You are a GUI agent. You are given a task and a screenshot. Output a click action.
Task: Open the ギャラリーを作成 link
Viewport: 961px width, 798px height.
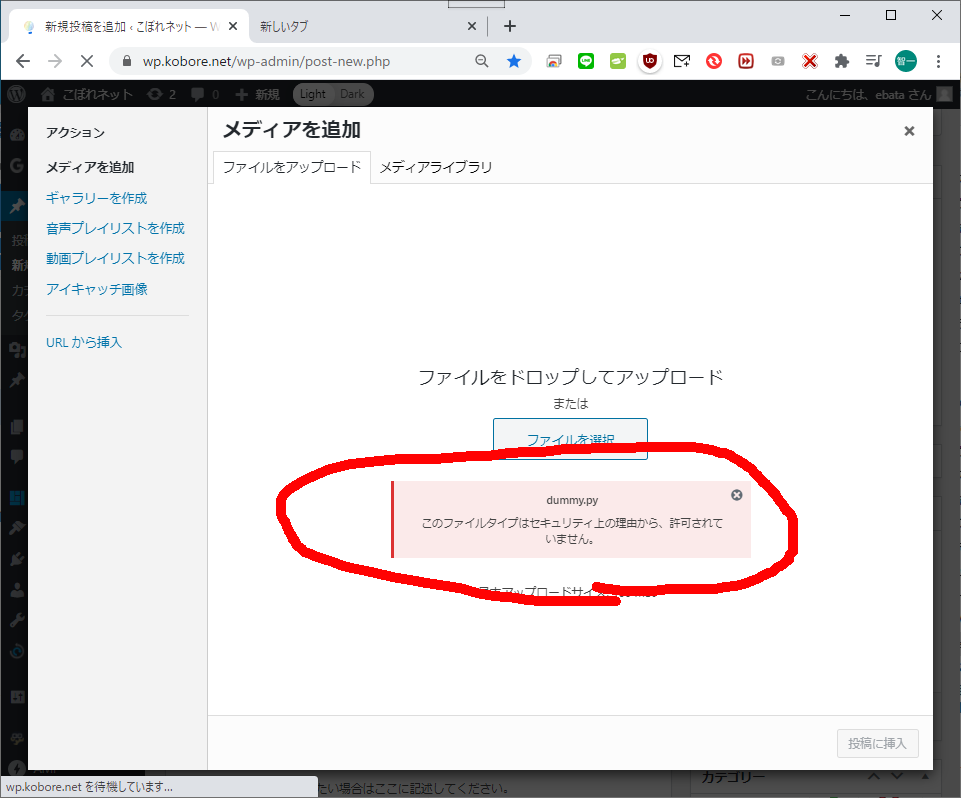pyautogui.click(x=97, y=198)
